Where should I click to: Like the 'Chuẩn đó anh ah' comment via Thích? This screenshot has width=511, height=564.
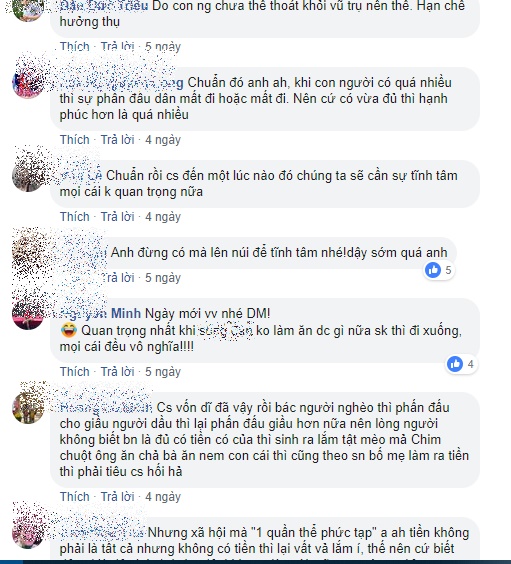[74, 140]
